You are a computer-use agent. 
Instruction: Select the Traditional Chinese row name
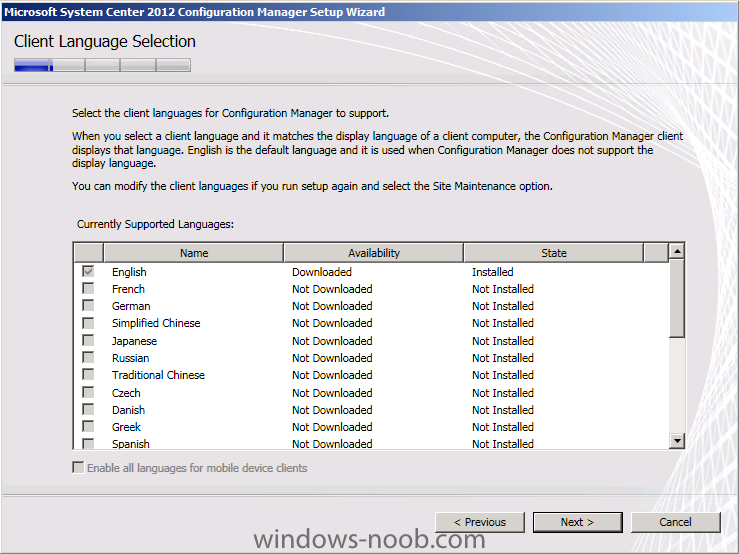[158, 375]
